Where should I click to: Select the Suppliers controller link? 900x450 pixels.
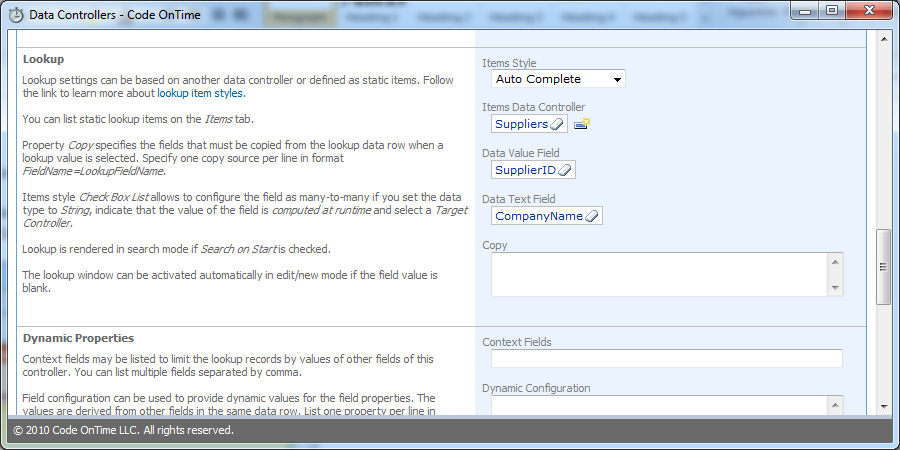521,124
